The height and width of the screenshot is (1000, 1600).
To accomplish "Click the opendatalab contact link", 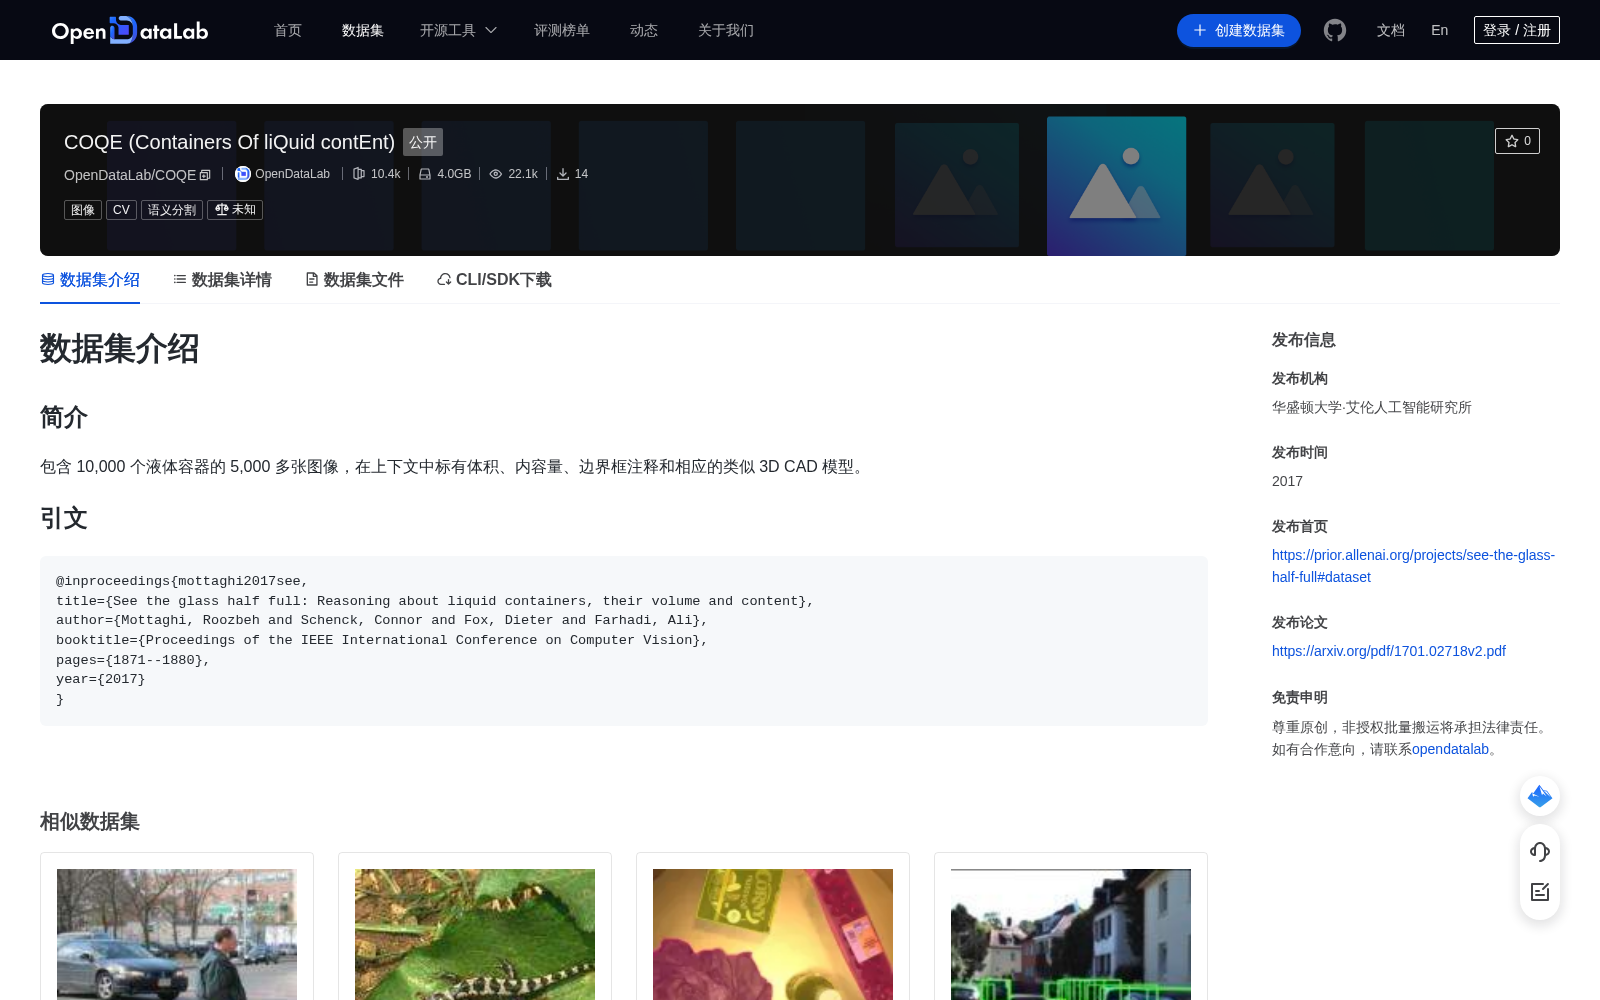I will coord(1450,749).
